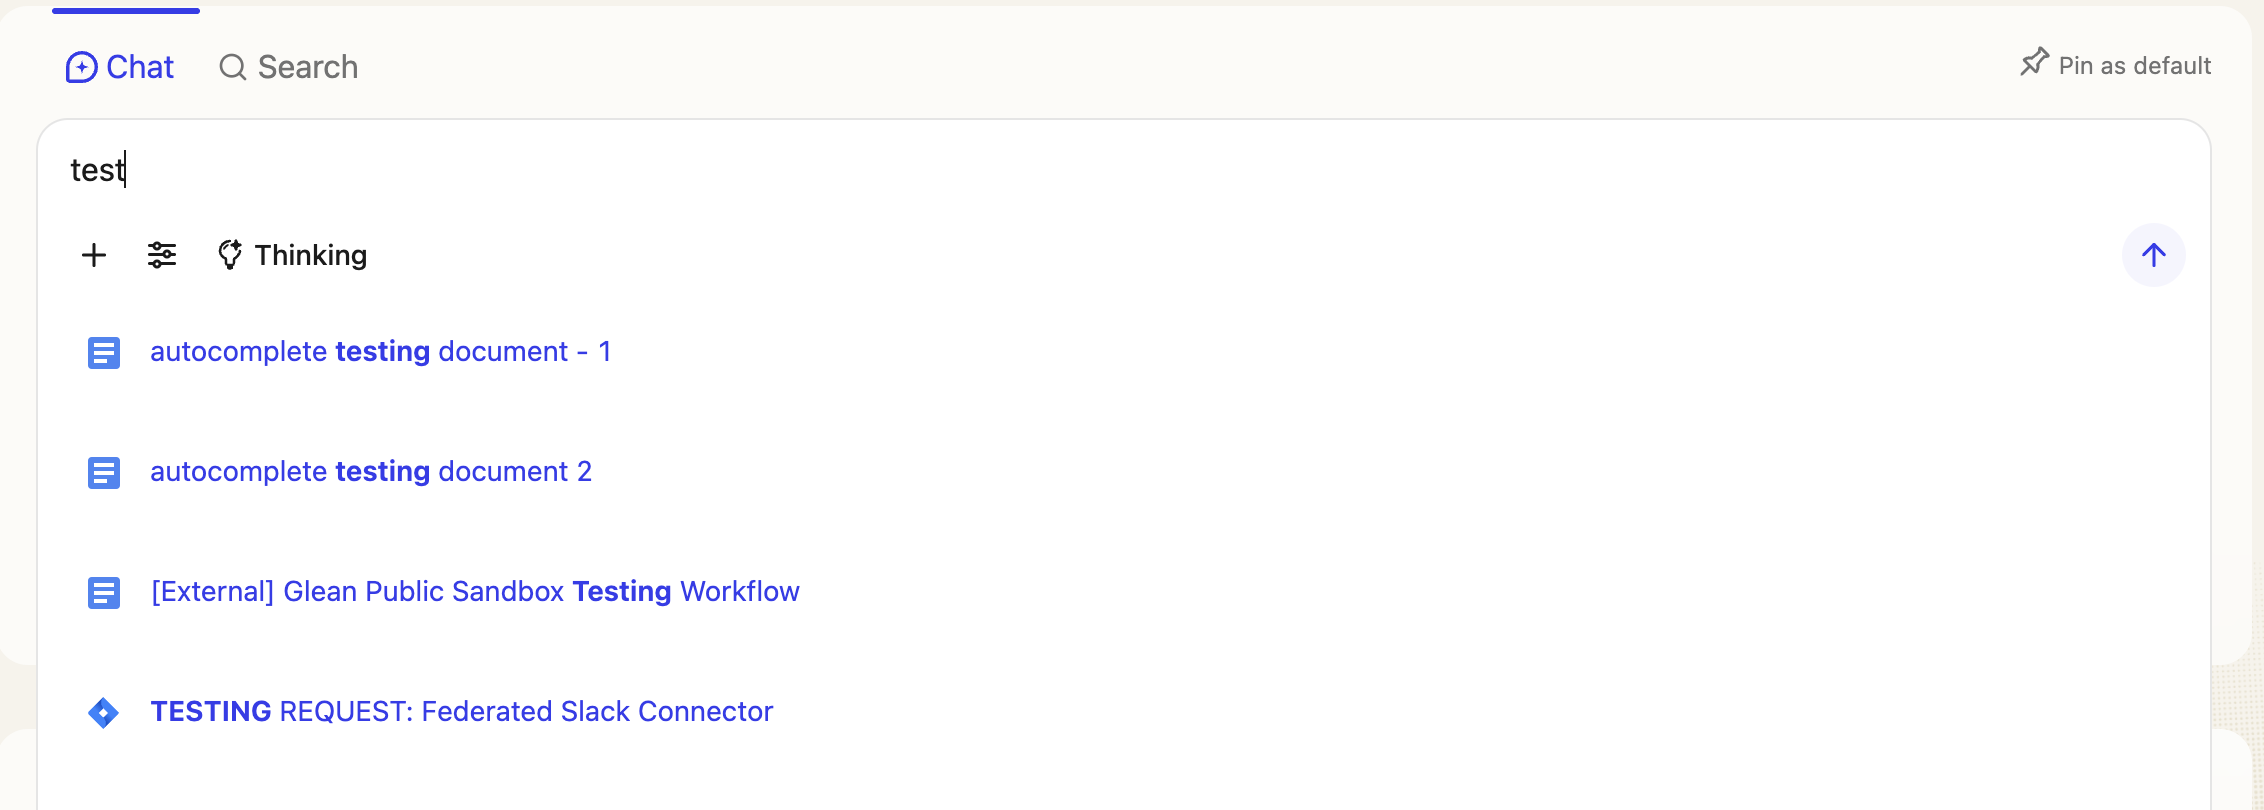Click the plus attachment icon

94,255
